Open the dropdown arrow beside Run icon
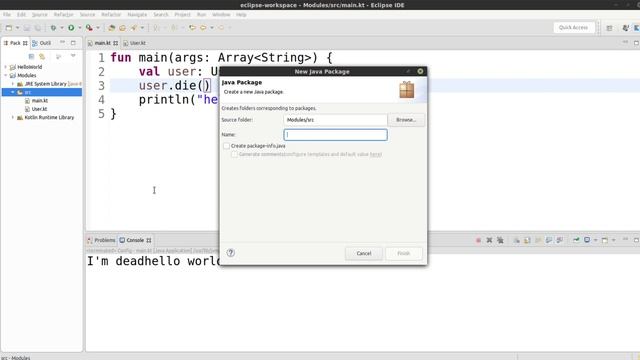Viewport: 640px width, 360px height. 80,28
